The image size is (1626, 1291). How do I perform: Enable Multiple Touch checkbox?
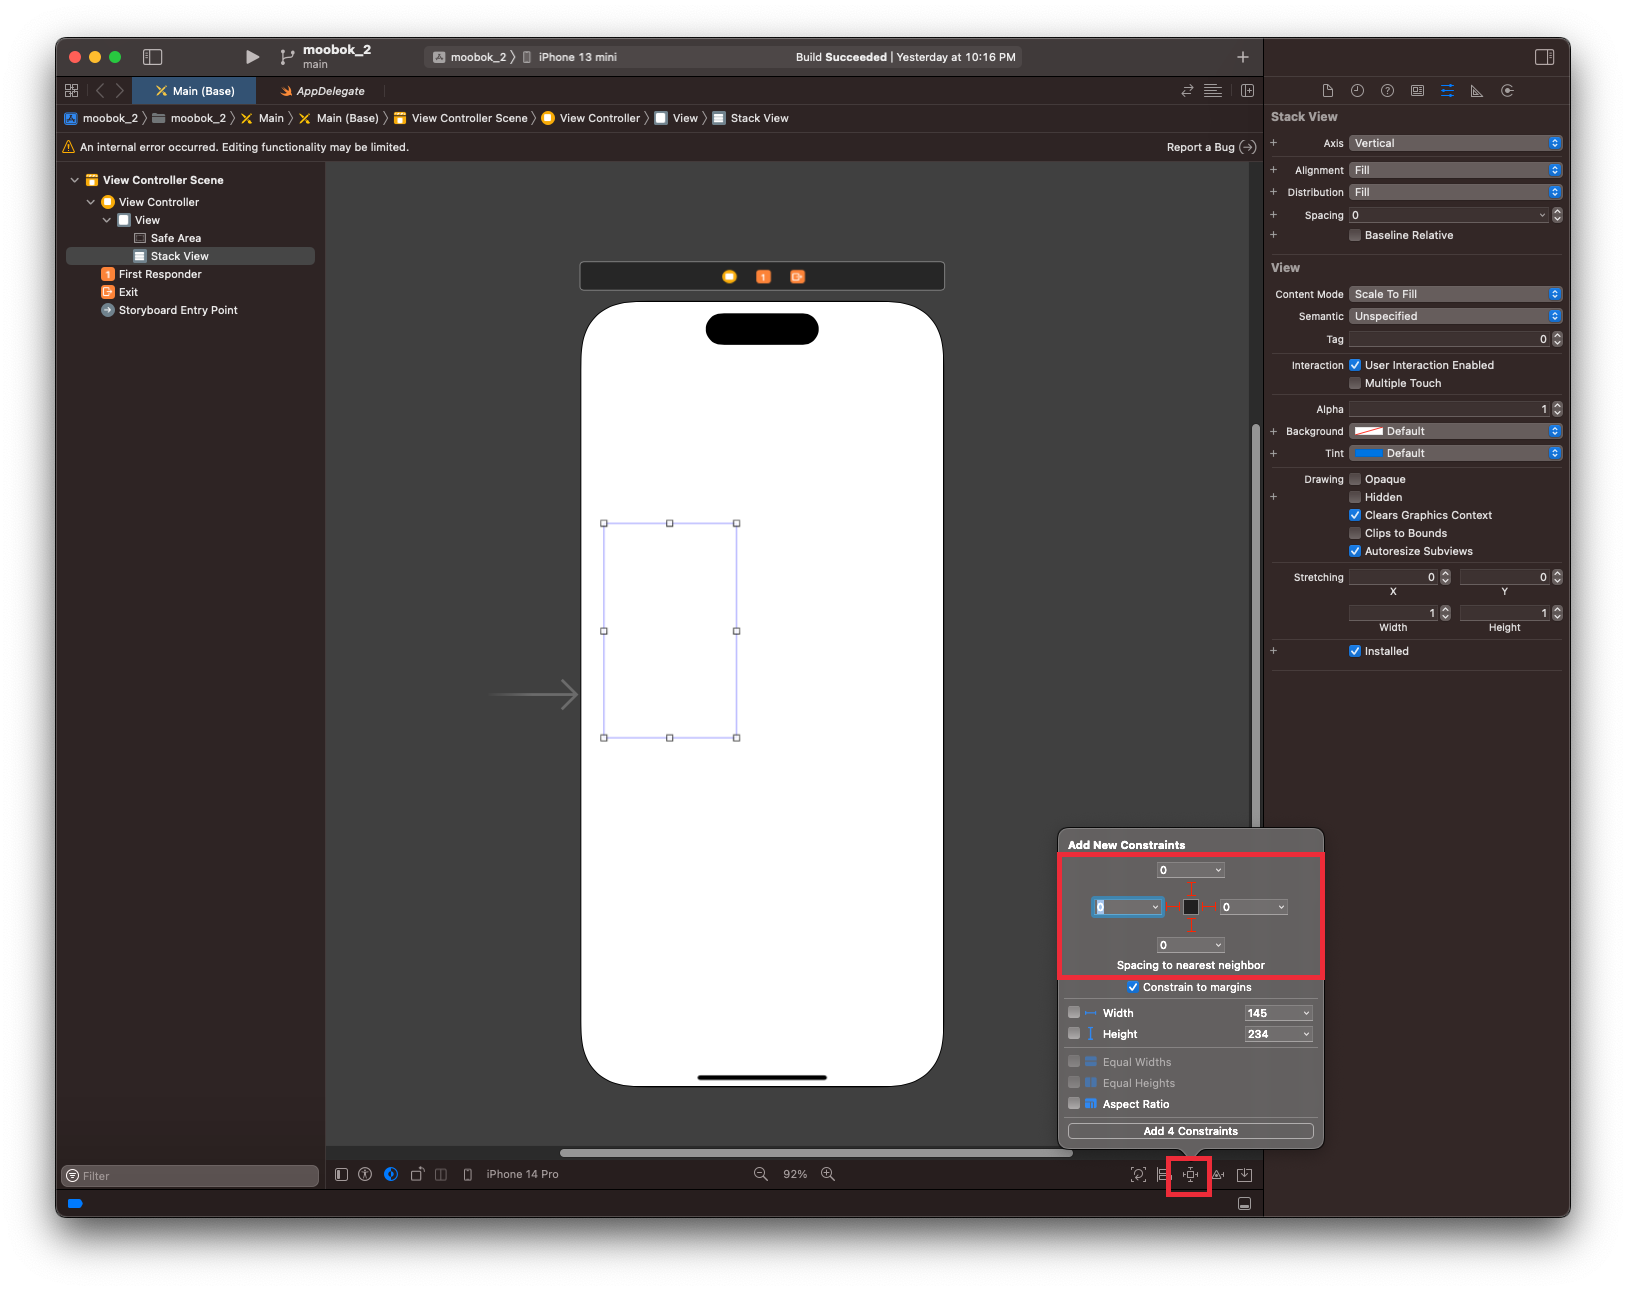click(1355, 384)
